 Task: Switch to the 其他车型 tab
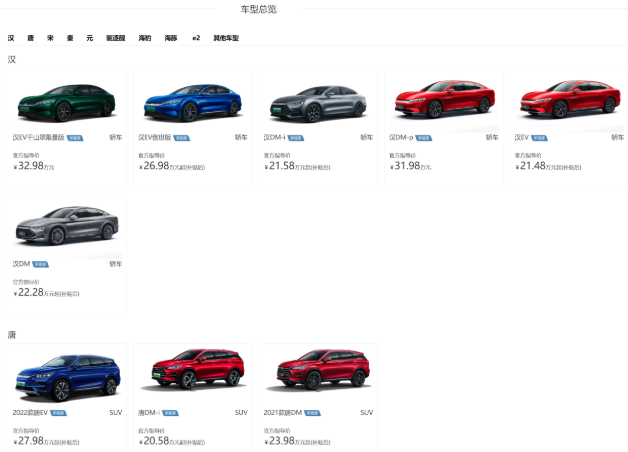(x=226, y=38)
